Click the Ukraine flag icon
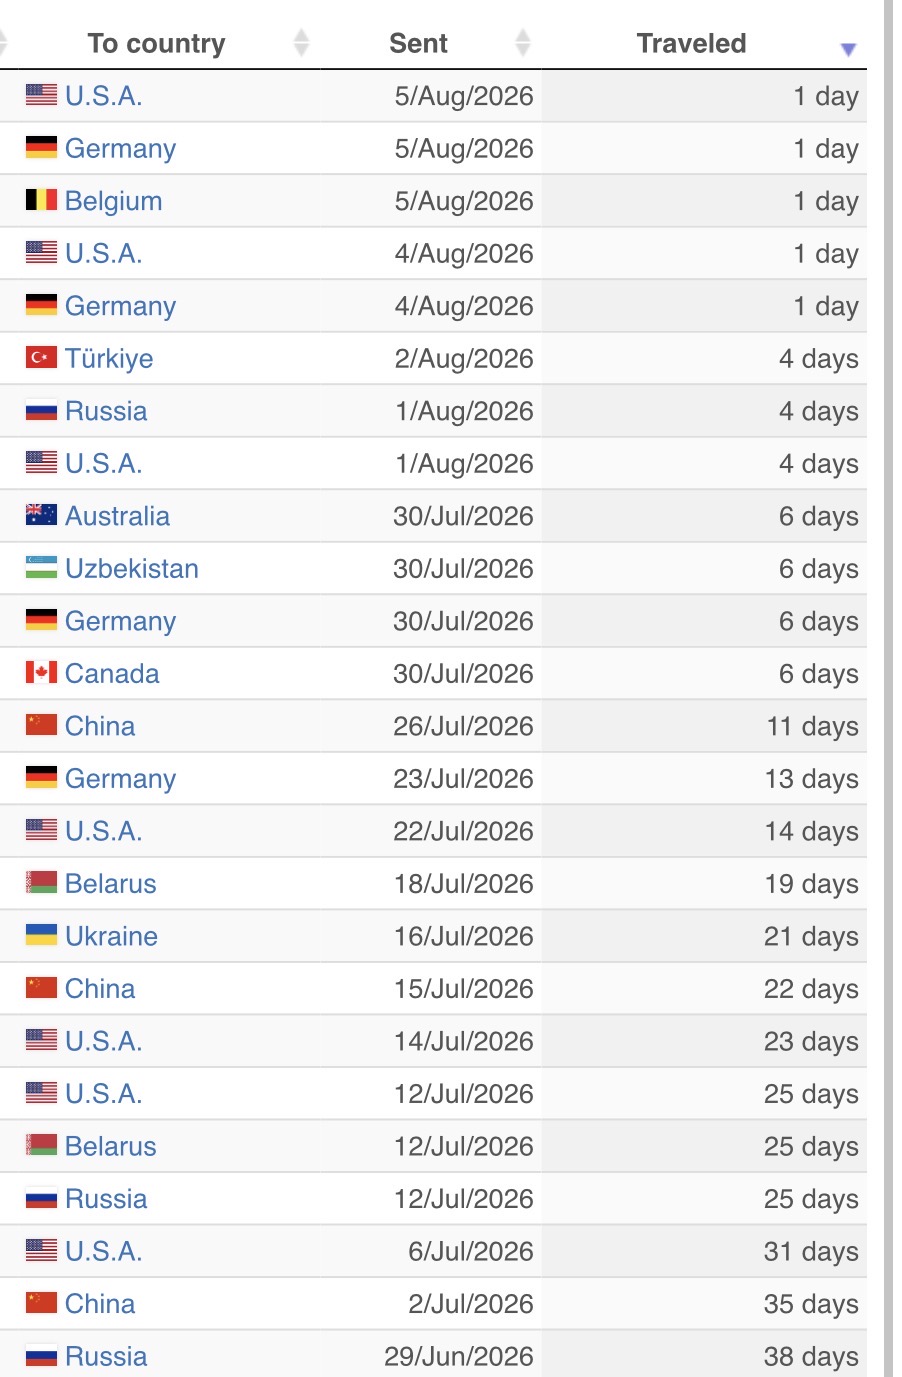902x1377 pixels. (41, 935)
